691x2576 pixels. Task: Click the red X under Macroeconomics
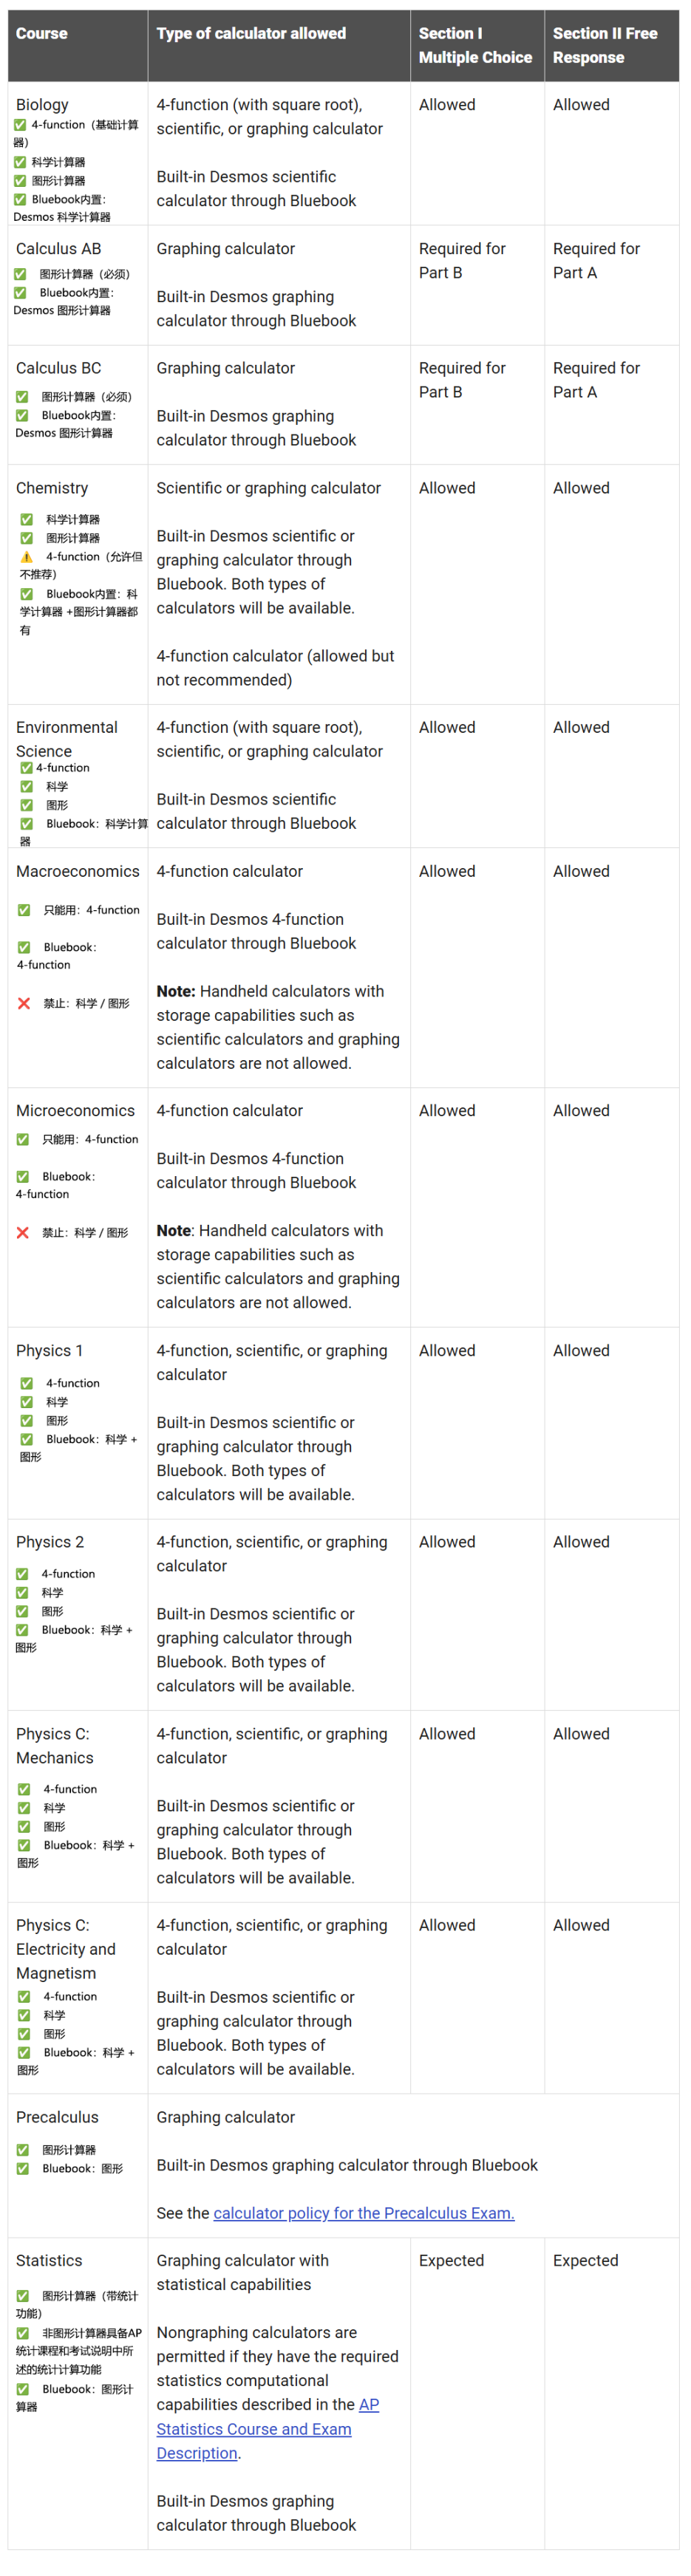click(x=24, y=1003)
